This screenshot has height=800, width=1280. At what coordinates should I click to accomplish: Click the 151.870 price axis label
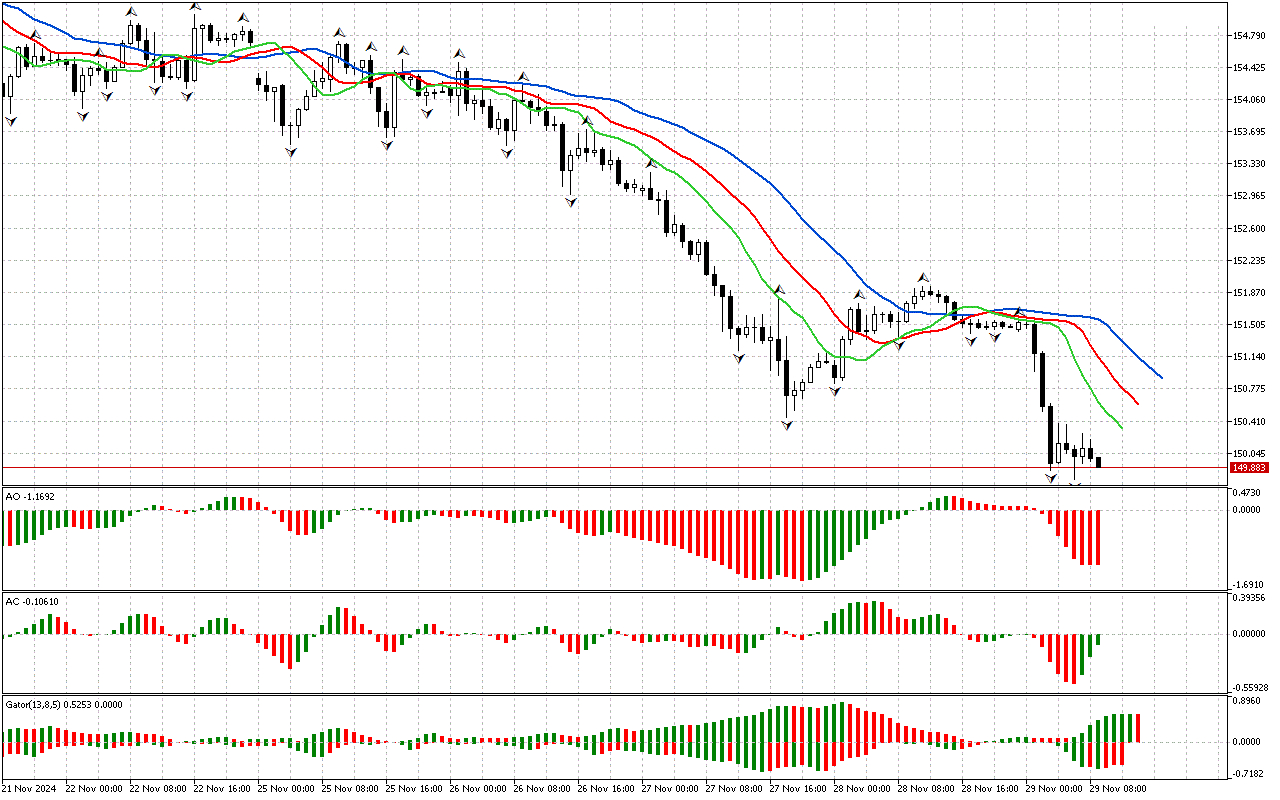tap(1251, 292)
